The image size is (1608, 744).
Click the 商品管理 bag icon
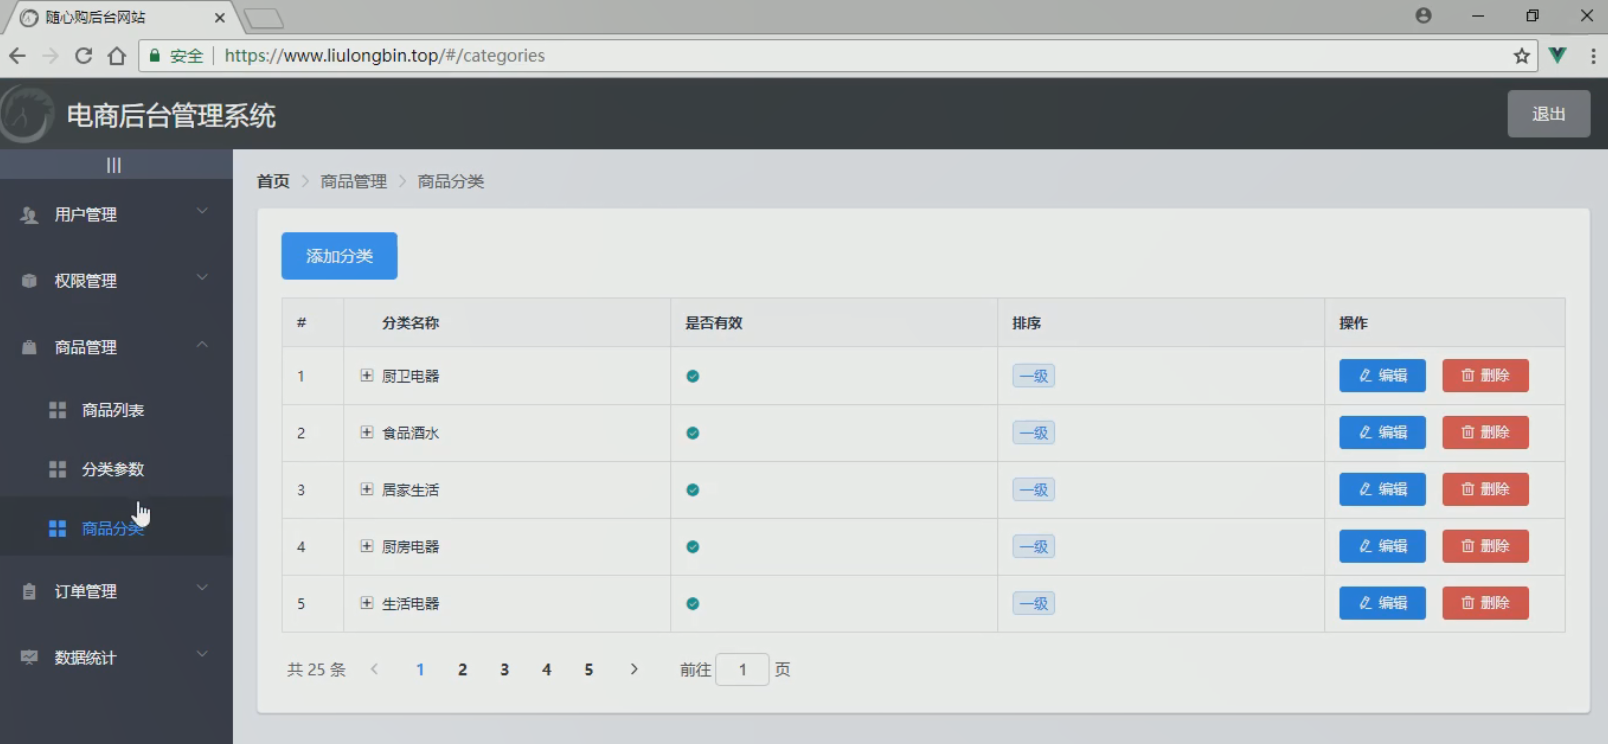(29, 347)
